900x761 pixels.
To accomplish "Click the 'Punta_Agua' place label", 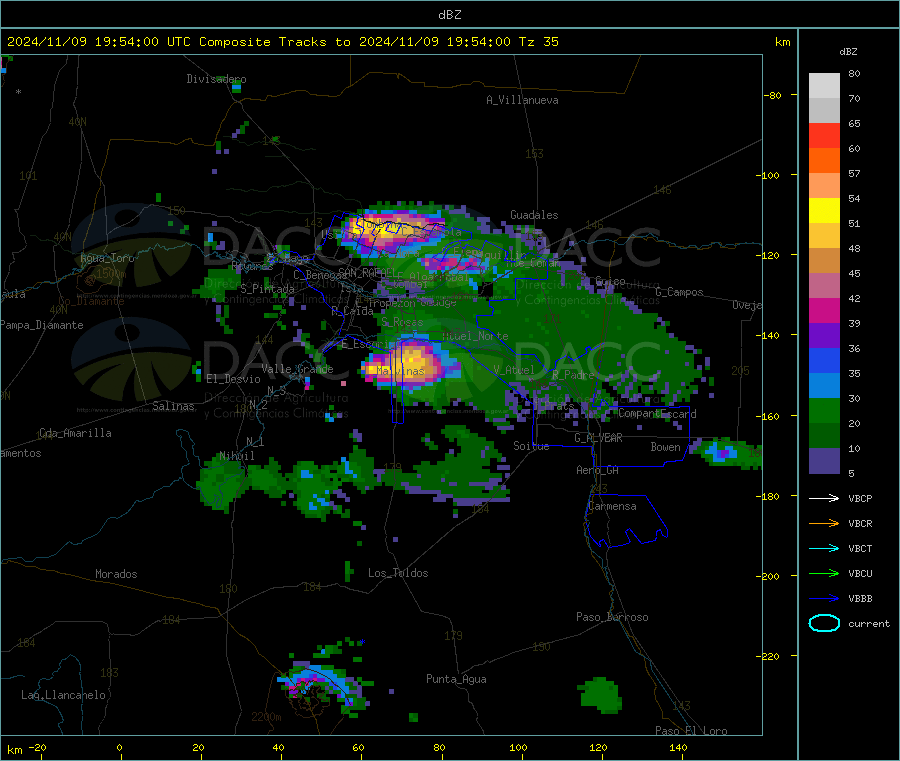I will (x=456, y=679).
